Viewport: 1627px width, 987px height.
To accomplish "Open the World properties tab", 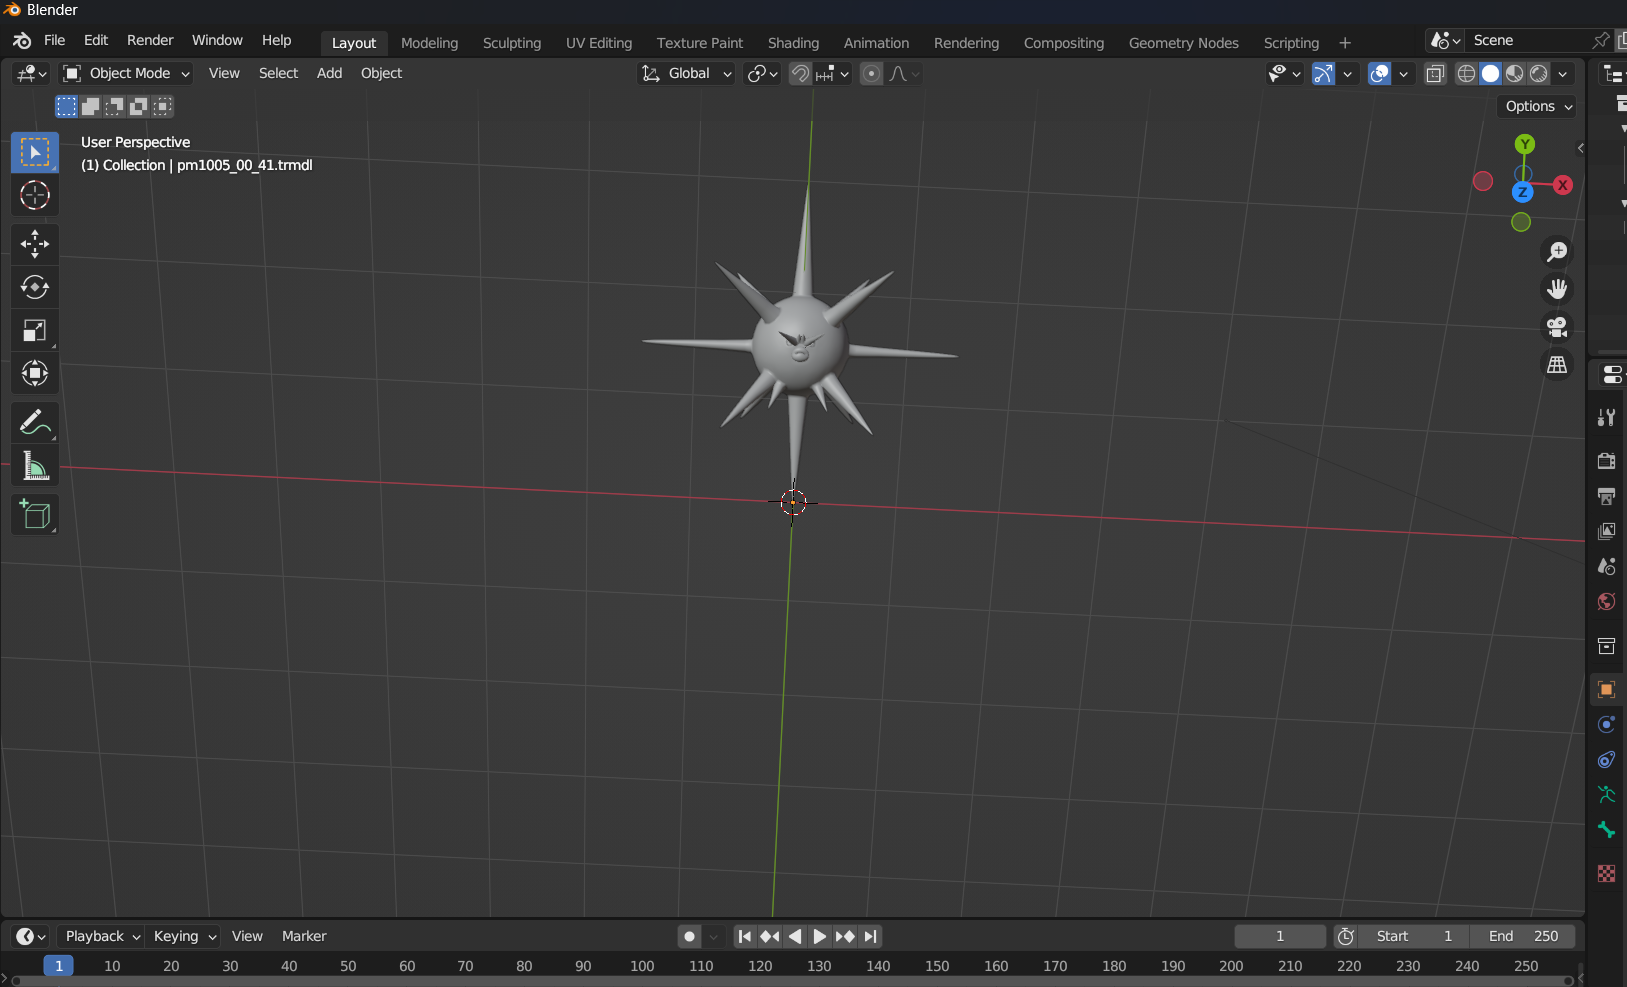I will pos(1607,601).
